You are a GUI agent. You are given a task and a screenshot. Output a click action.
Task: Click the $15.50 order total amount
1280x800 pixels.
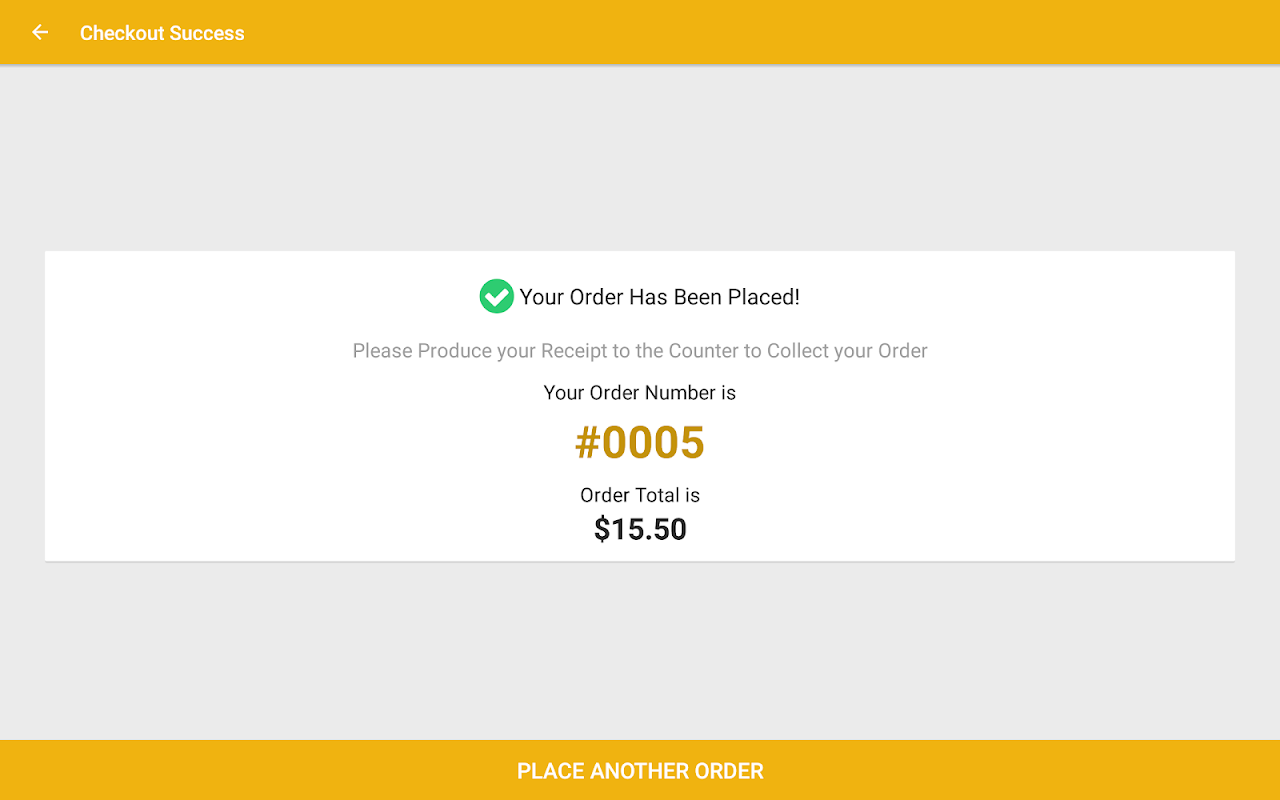point(640,529)
